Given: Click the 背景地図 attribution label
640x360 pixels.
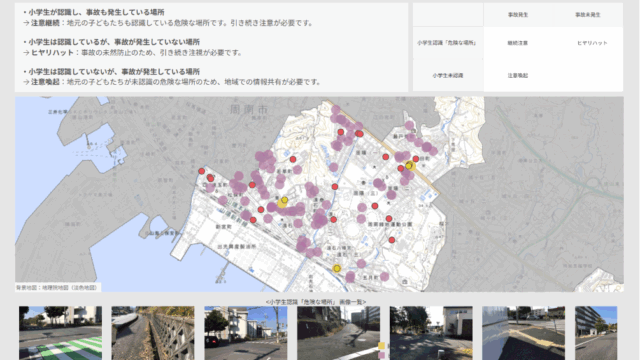Looking at the screenshot, I should tap(57, 288).
